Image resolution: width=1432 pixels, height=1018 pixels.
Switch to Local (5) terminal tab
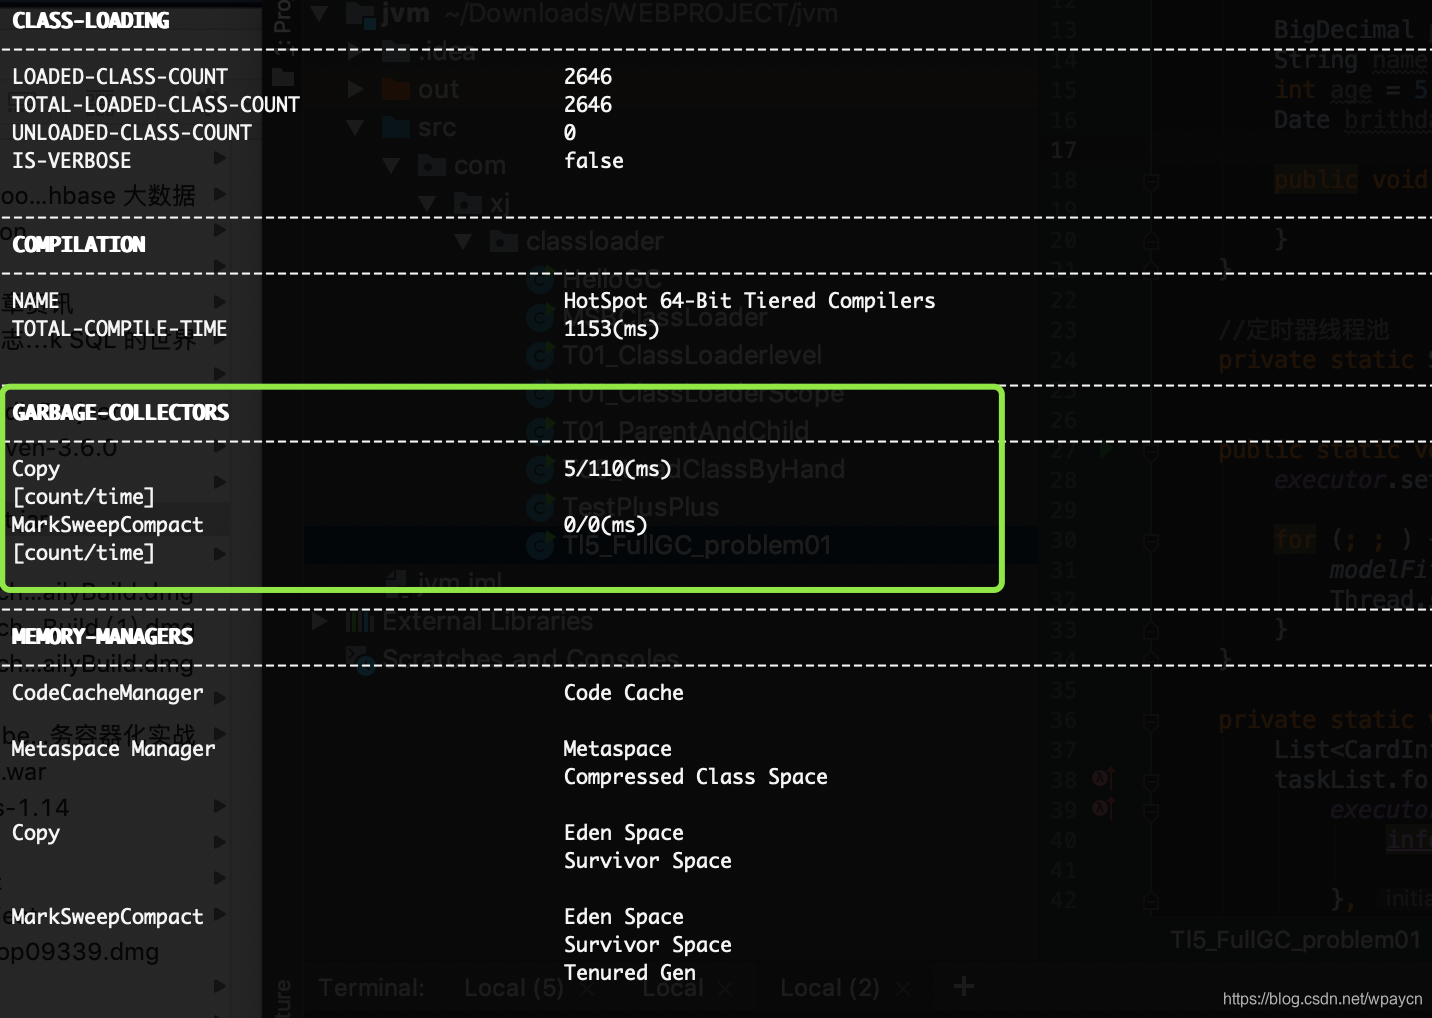tap(513, 988)
